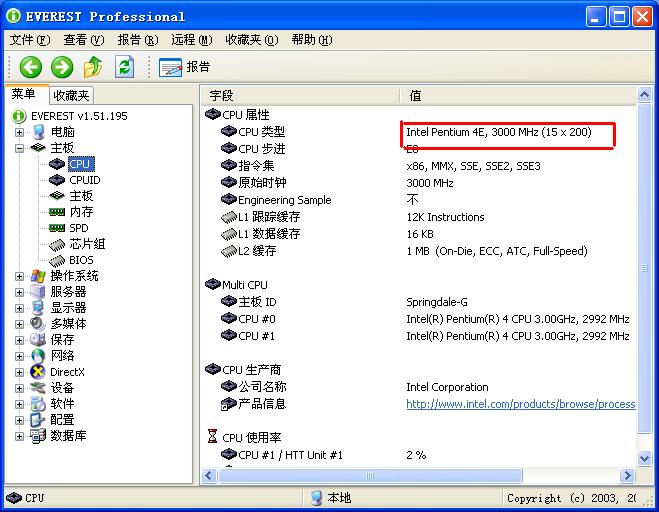Expand the DirectX tree node
The height and width of the screenshot is (512, 659).
click(19, 372)
